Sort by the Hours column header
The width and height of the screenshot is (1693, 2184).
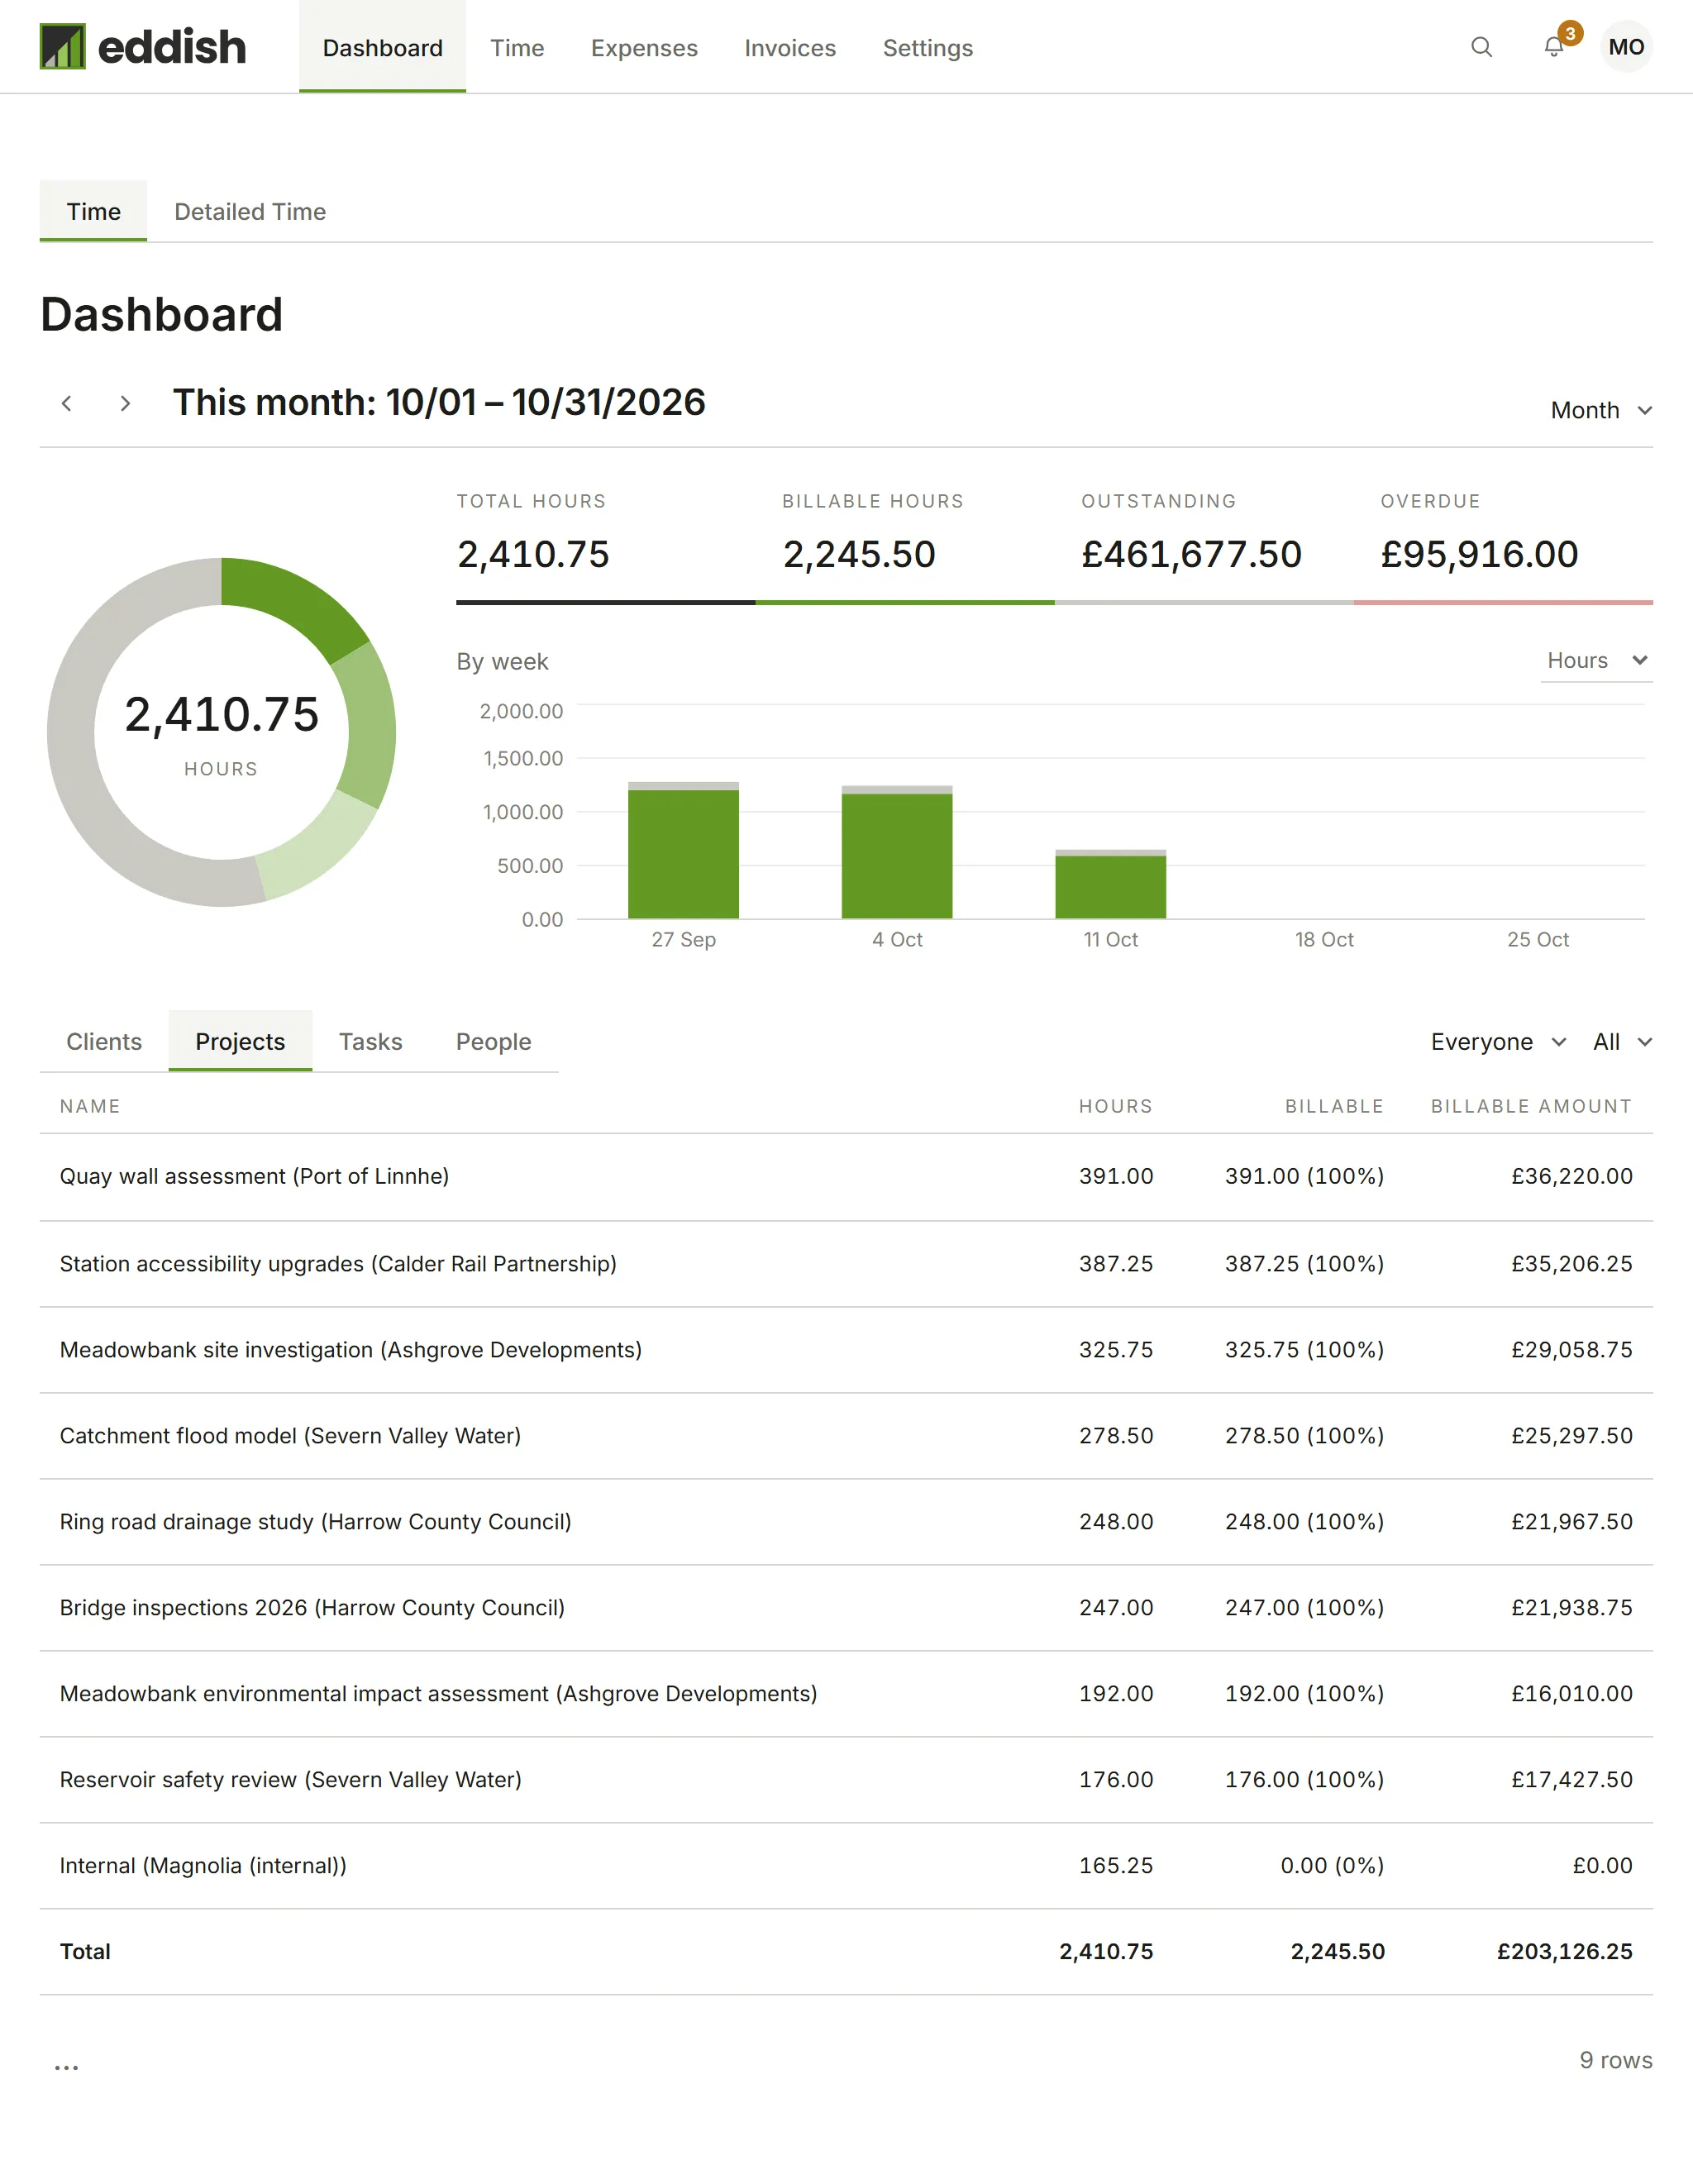(1115, 1106)
